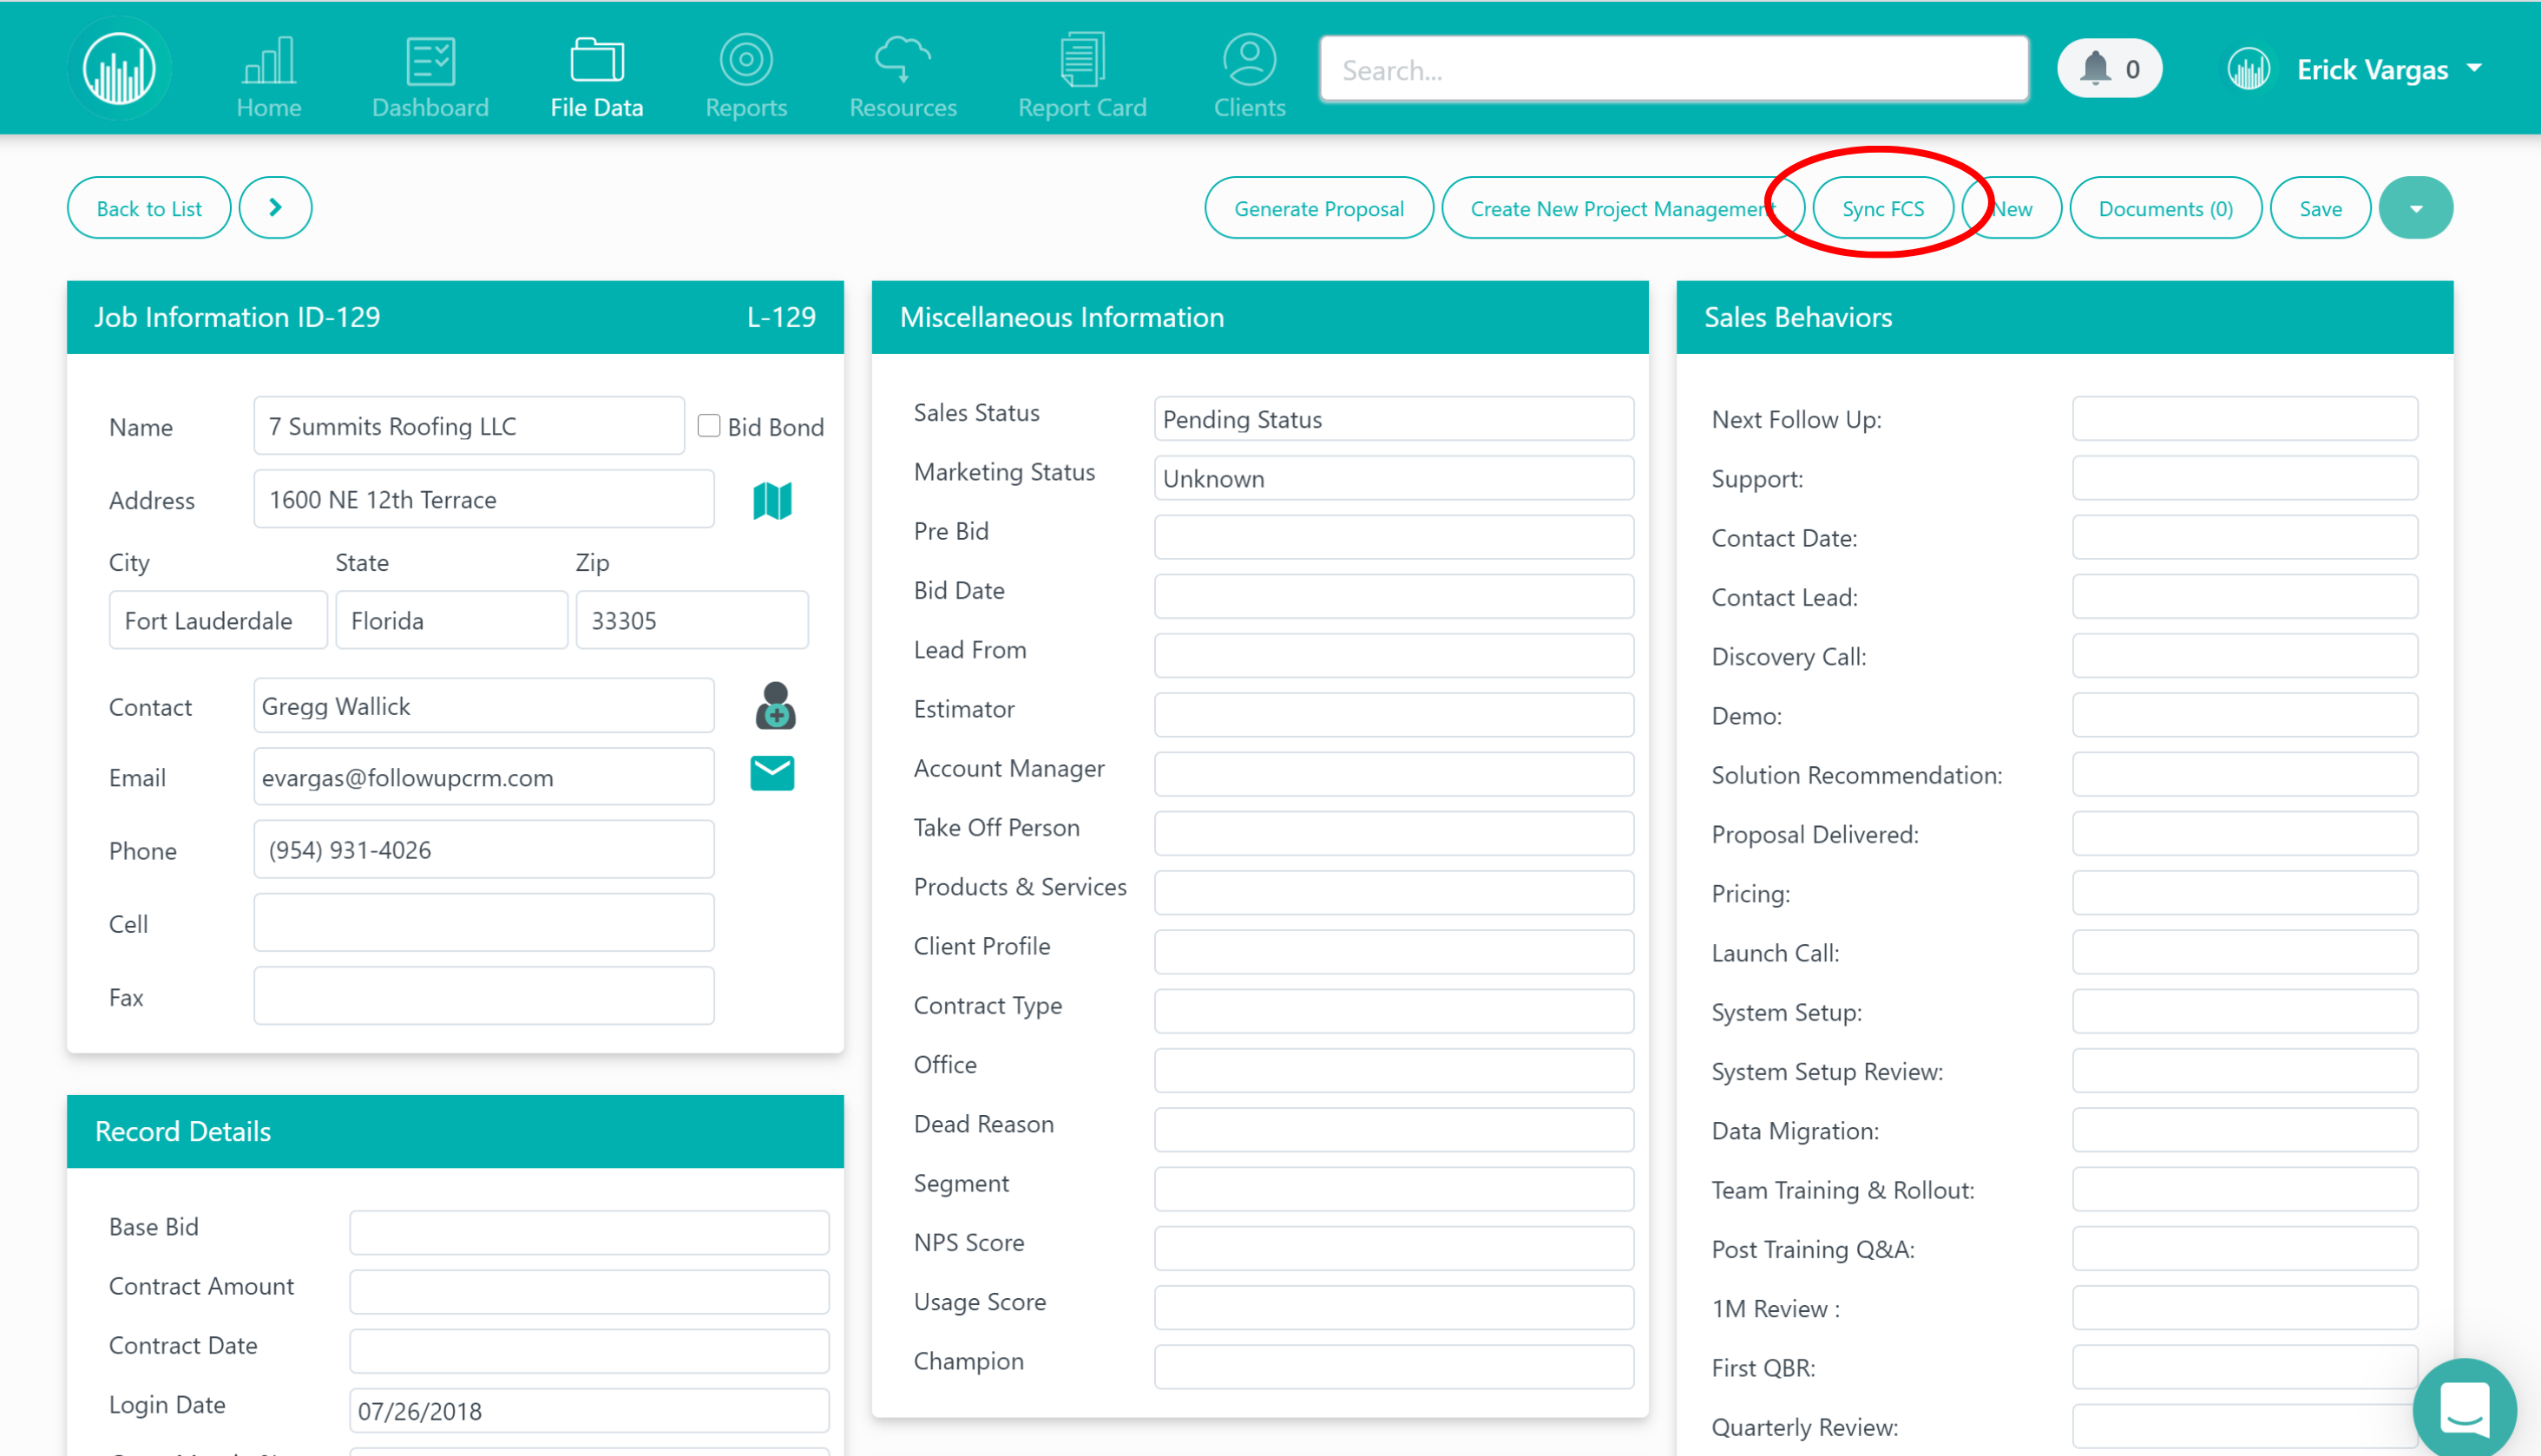Viewport: 2541px width, 1456px height.
Task: Open Documents (0) button
Action: (x=2164, y=208)
